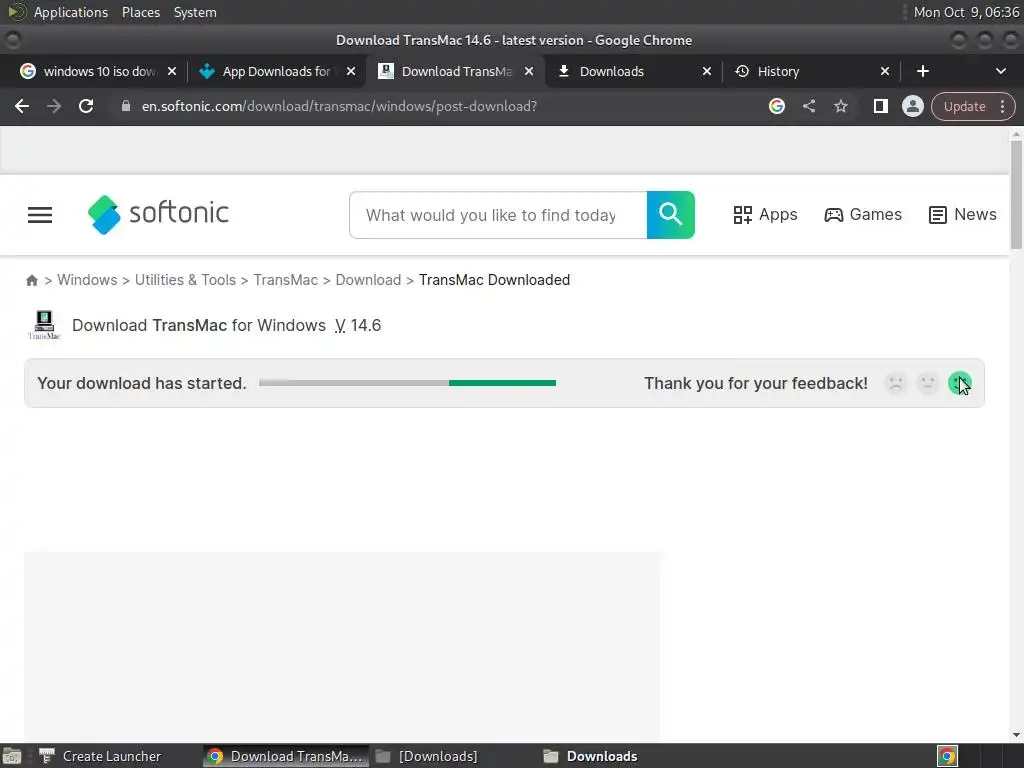
Task: Close the History tab
Action: (885, 71)
